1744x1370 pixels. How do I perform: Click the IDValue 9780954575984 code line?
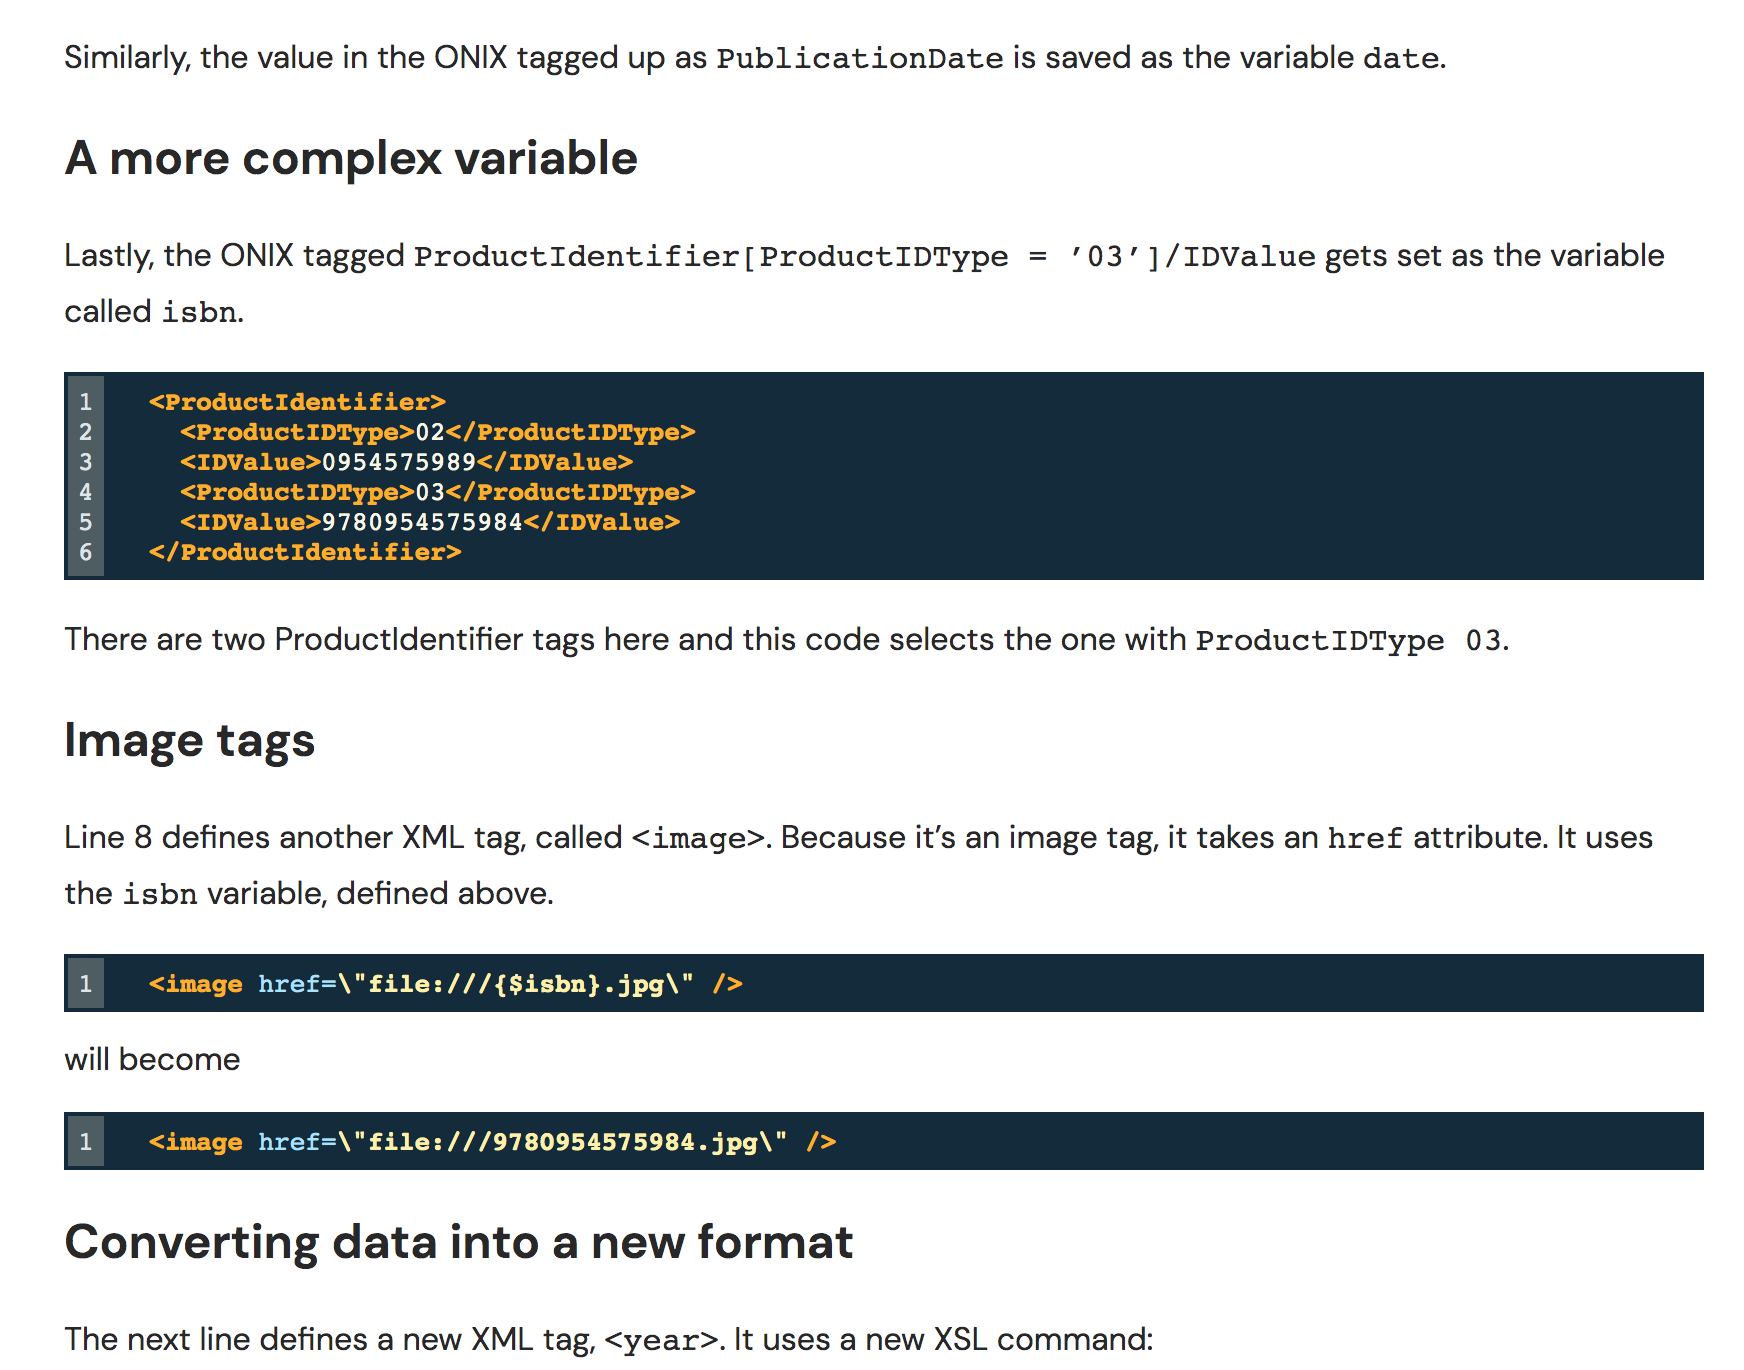click(x=430, y=522)
